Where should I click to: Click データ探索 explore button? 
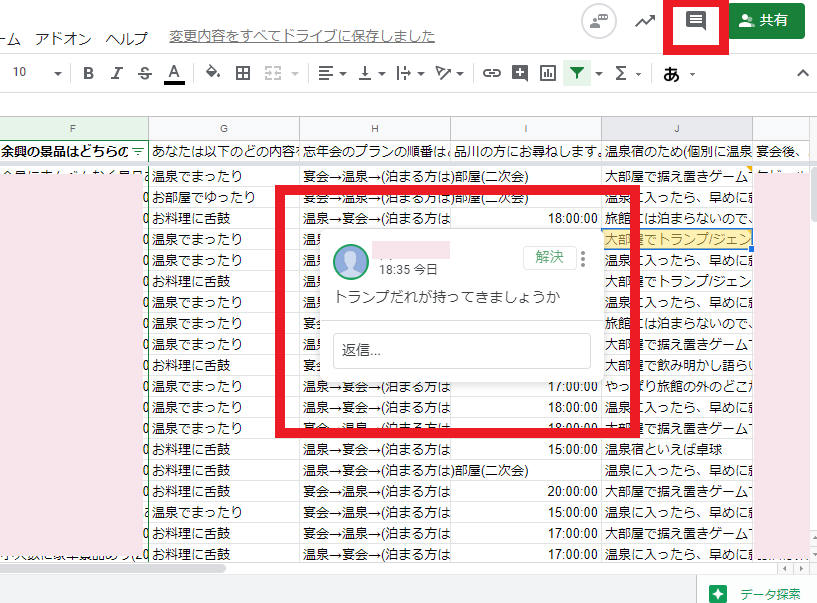click(x=755, y=594)
